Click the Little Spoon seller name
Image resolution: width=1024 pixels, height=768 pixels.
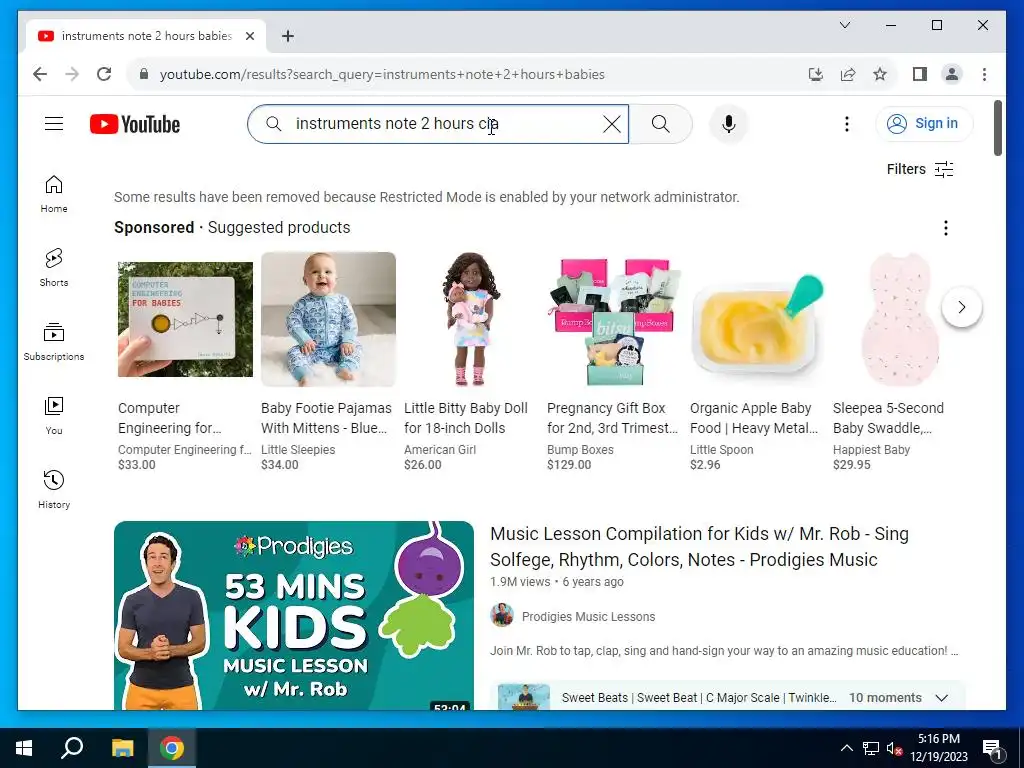click(x=722, y=450)
